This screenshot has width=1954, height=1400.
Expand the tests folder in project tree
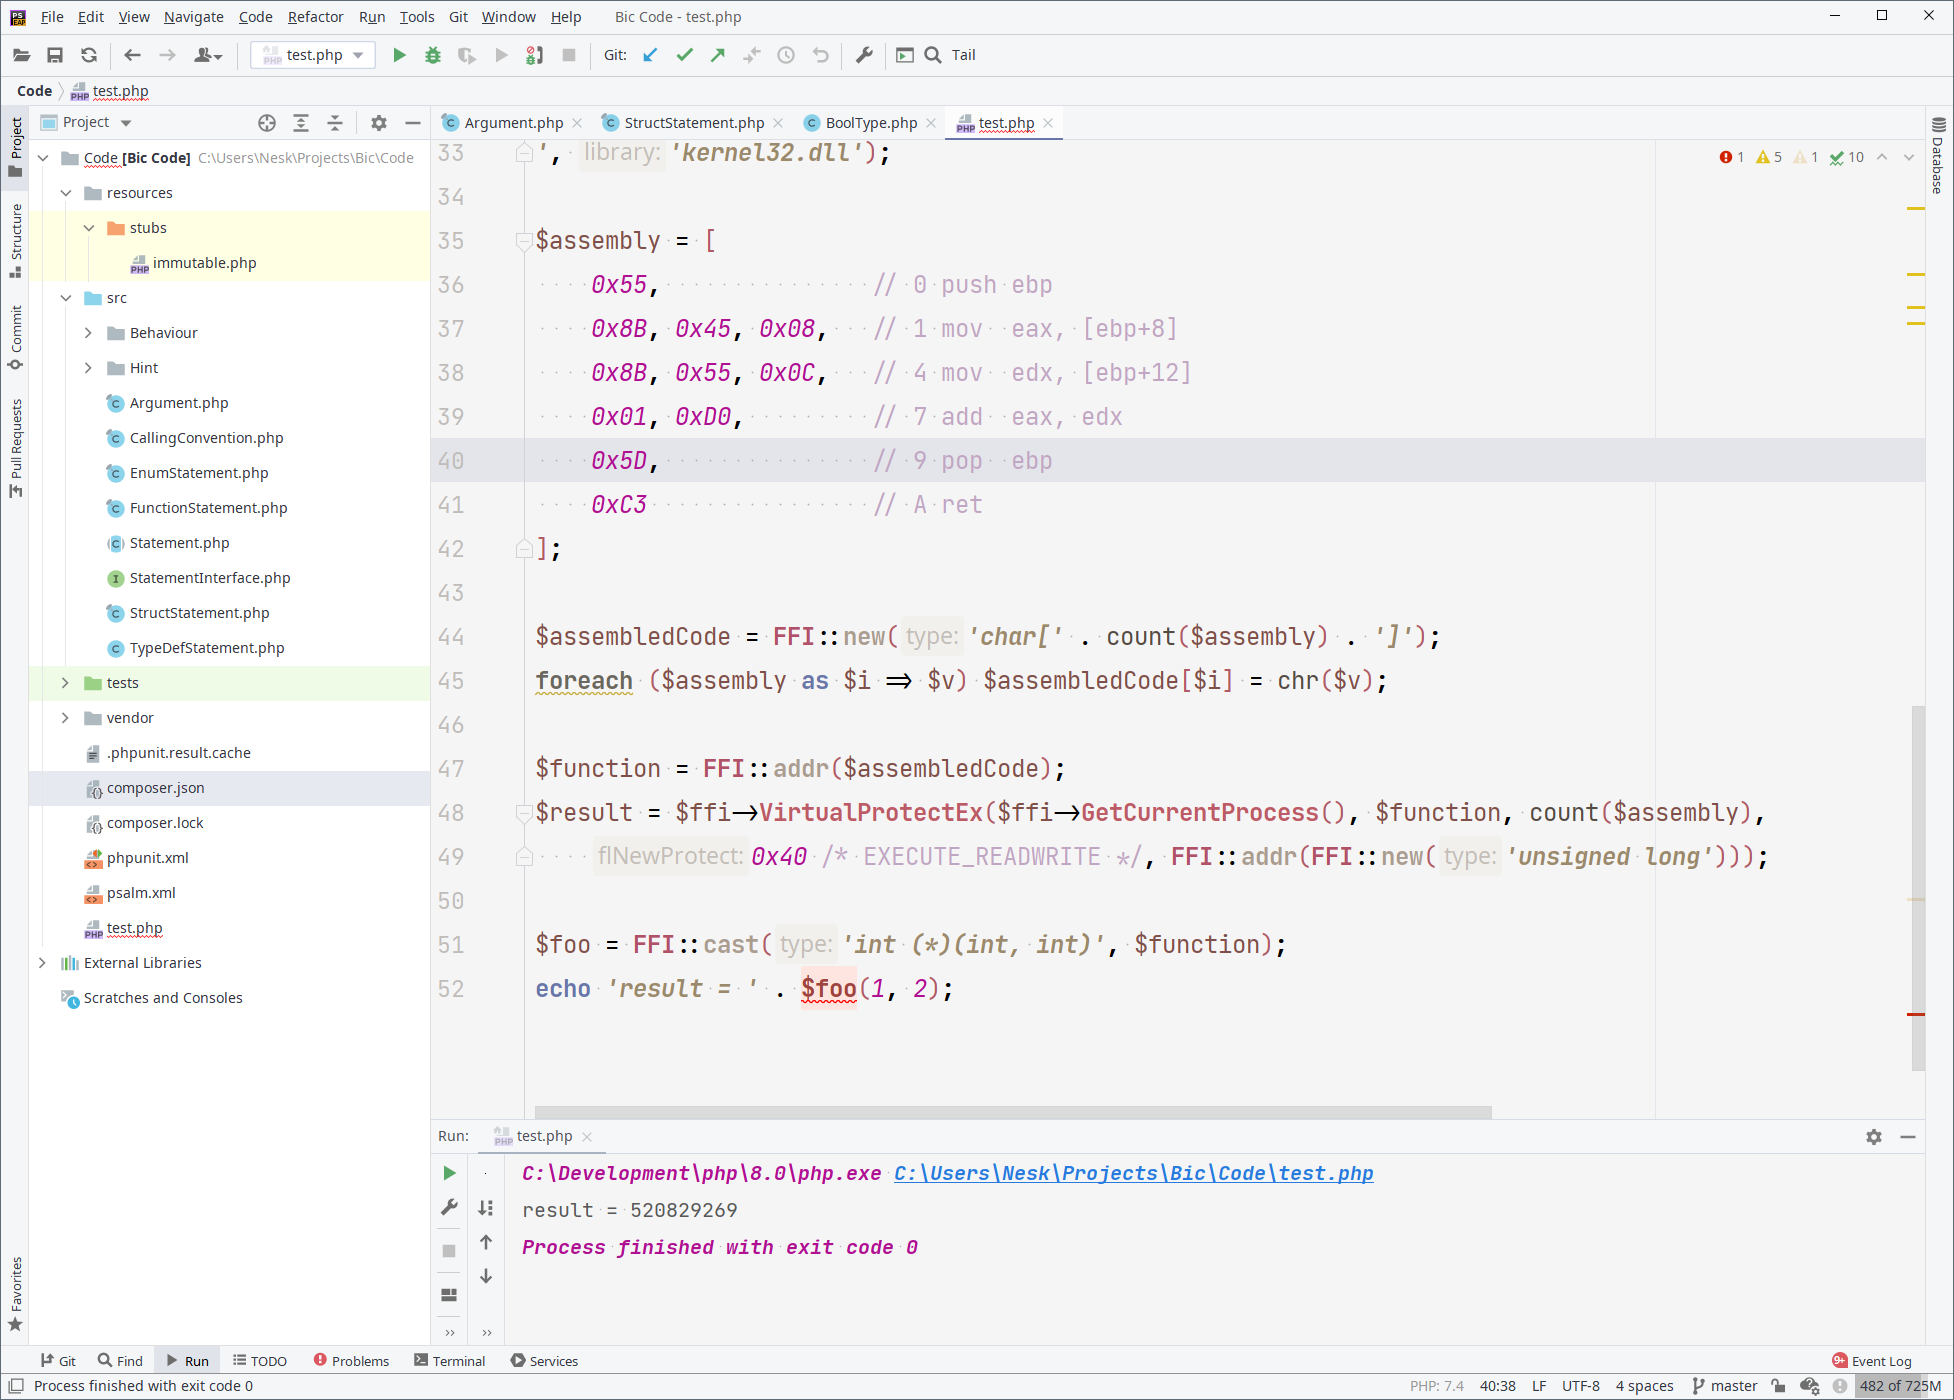65,683
